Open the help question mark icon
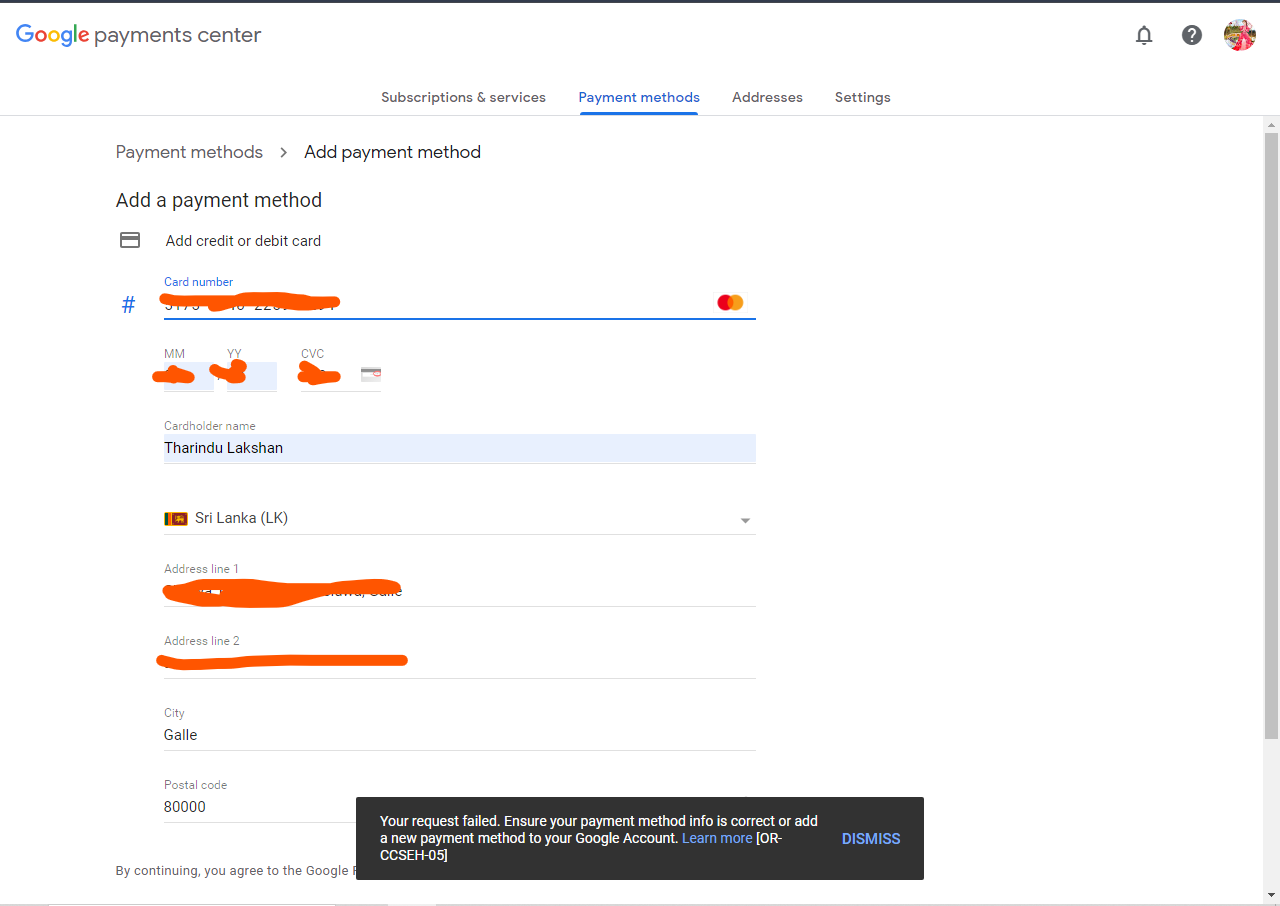This screenshot has width=1280, height=906. click(x=1192, y=35)
